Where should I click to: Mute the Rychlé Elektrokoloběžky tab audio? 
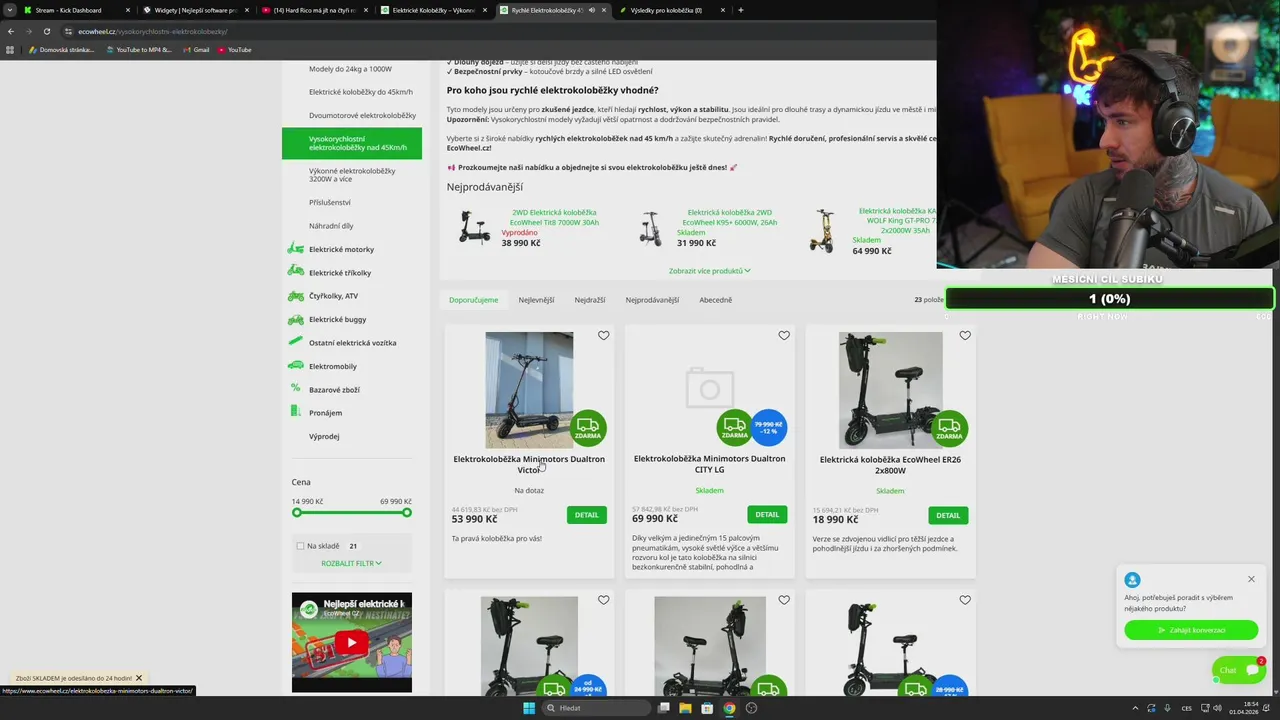pyautogui.click(x=591, y=10)
